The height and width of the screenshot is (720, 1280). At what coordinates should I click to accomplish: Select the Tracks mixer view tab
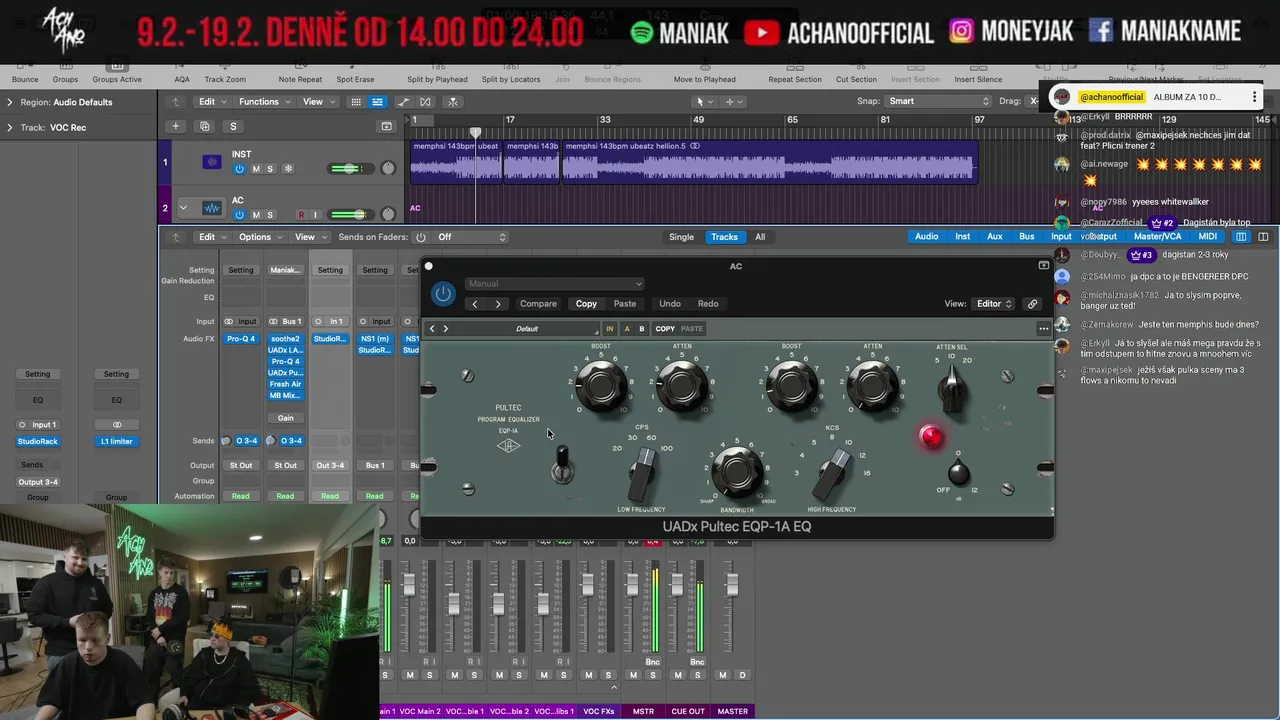(724, 237)
